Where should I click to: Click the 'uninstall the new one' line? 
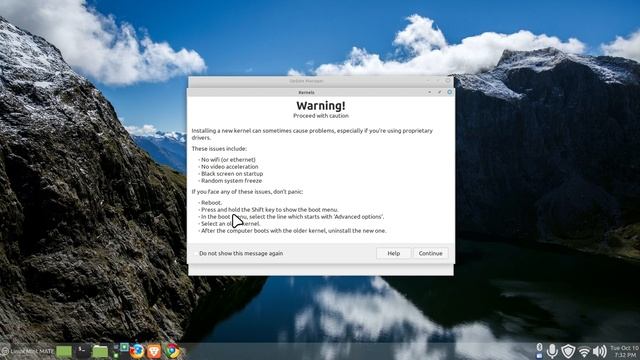[x=292, y=231]
